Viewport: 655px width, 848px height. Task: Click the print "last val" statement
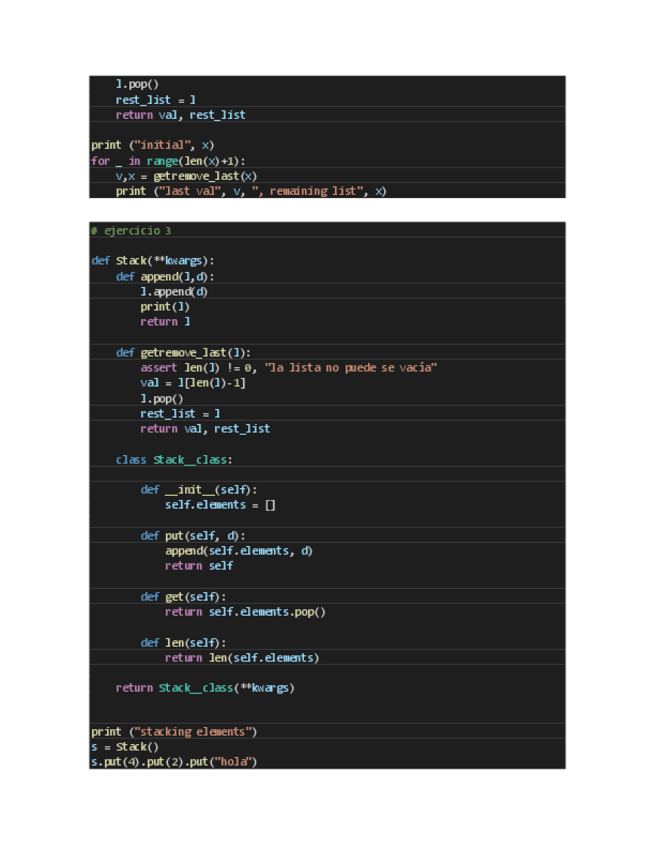(x=250, y=191)
